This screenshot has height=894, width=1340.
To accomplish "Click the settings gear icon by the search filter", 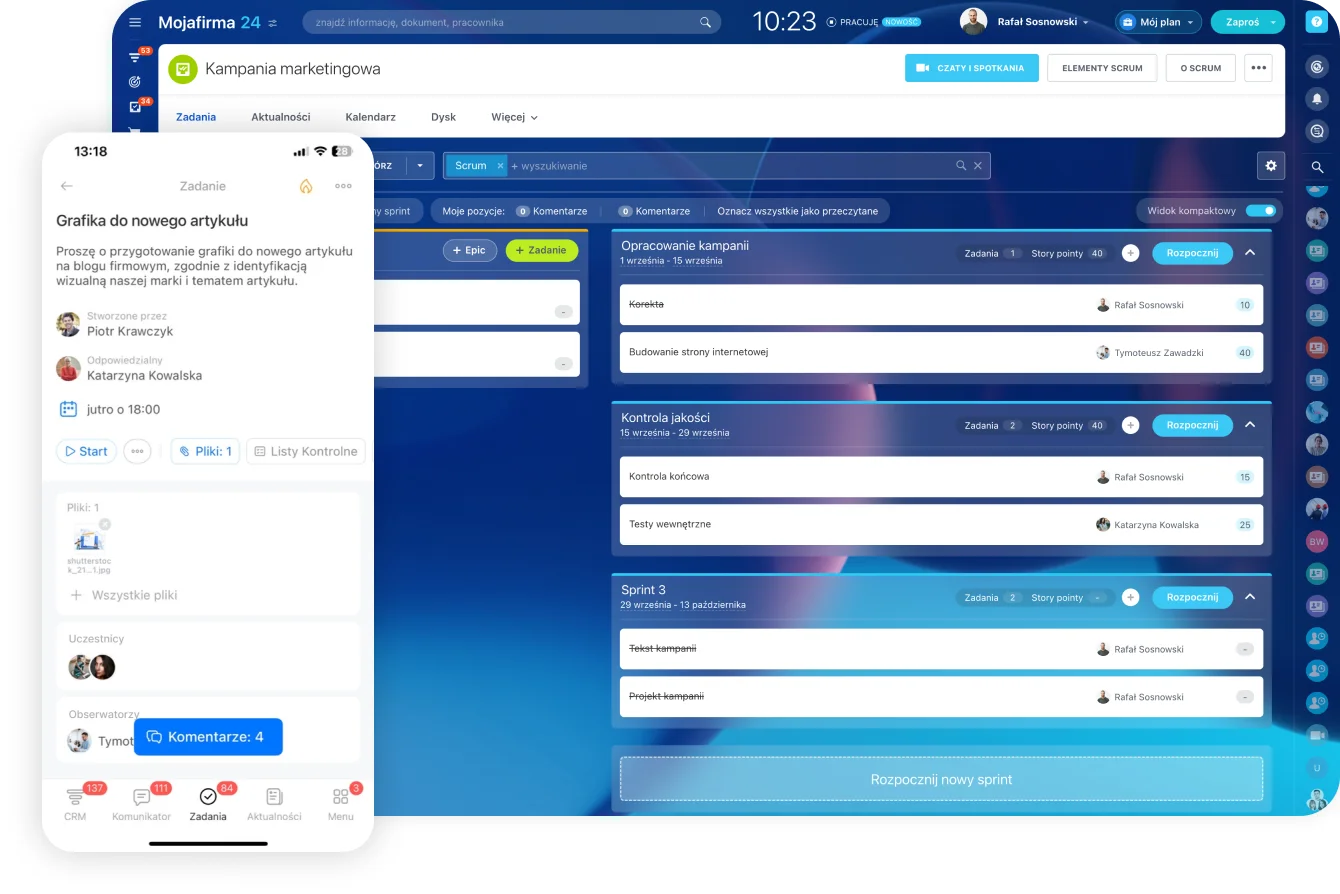I will click(1270, 166).
